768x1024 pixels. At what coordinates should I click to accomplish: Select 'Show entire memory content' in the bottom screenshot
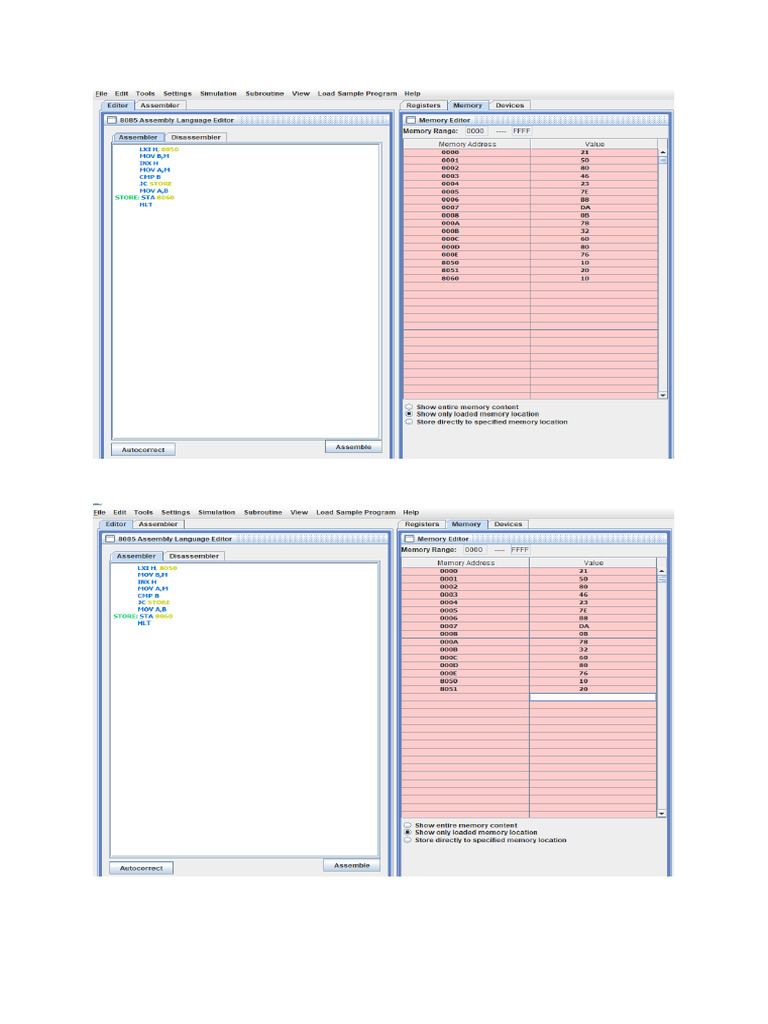(x=408, y=825)
